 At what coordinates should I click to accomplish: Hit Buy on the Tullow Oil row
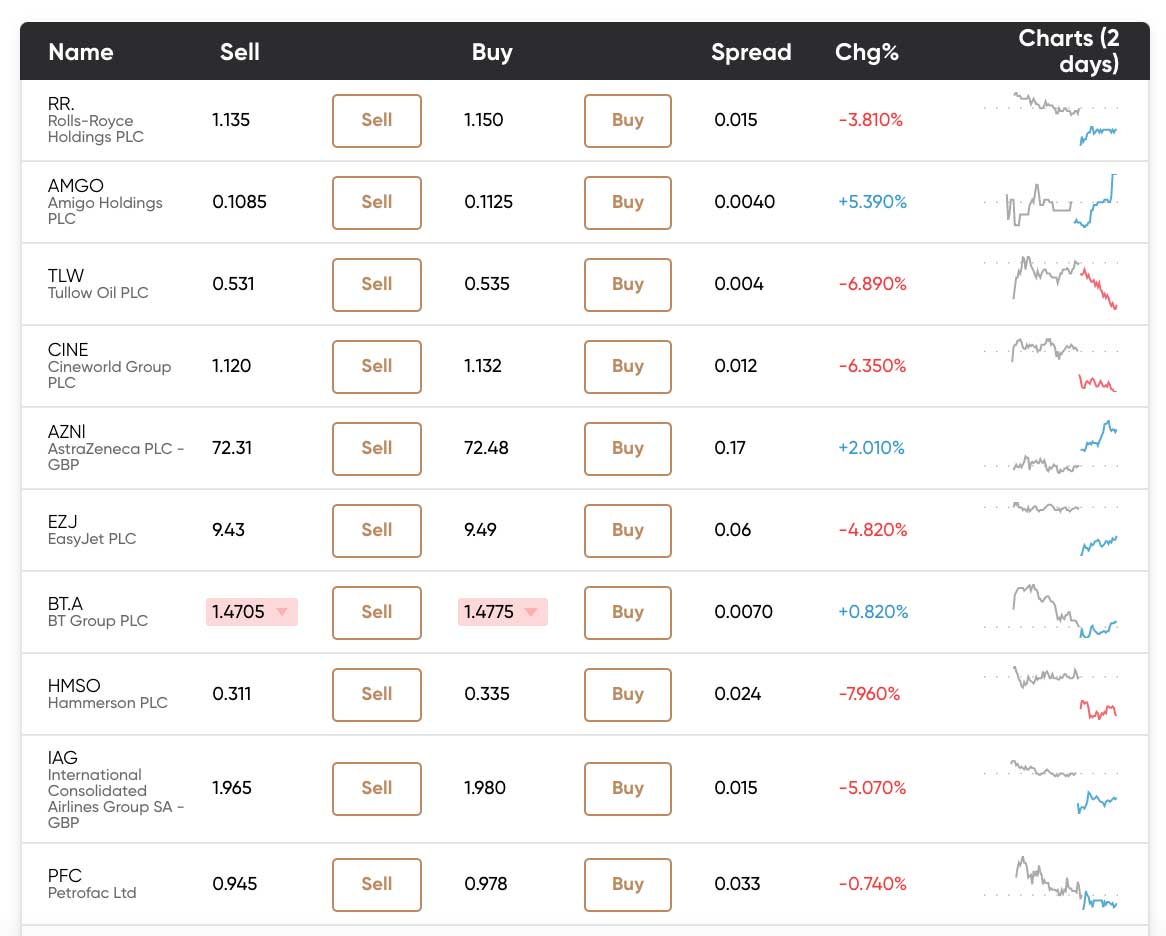pos(628,284)
